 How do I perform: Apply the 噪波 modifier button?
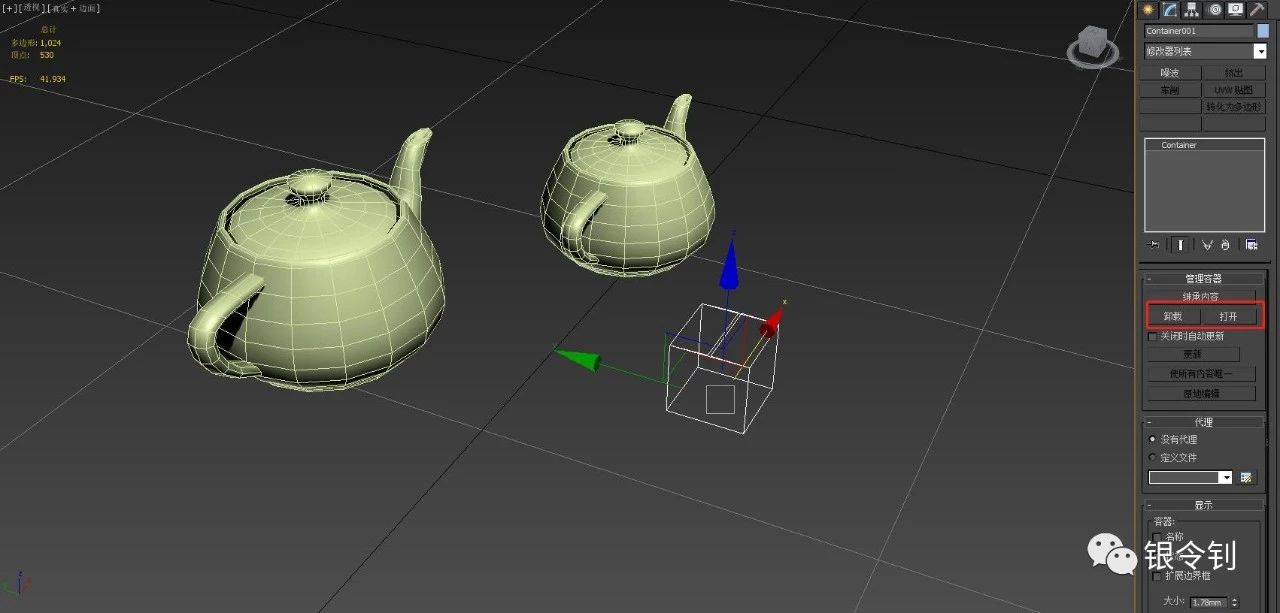point(1170,73)
